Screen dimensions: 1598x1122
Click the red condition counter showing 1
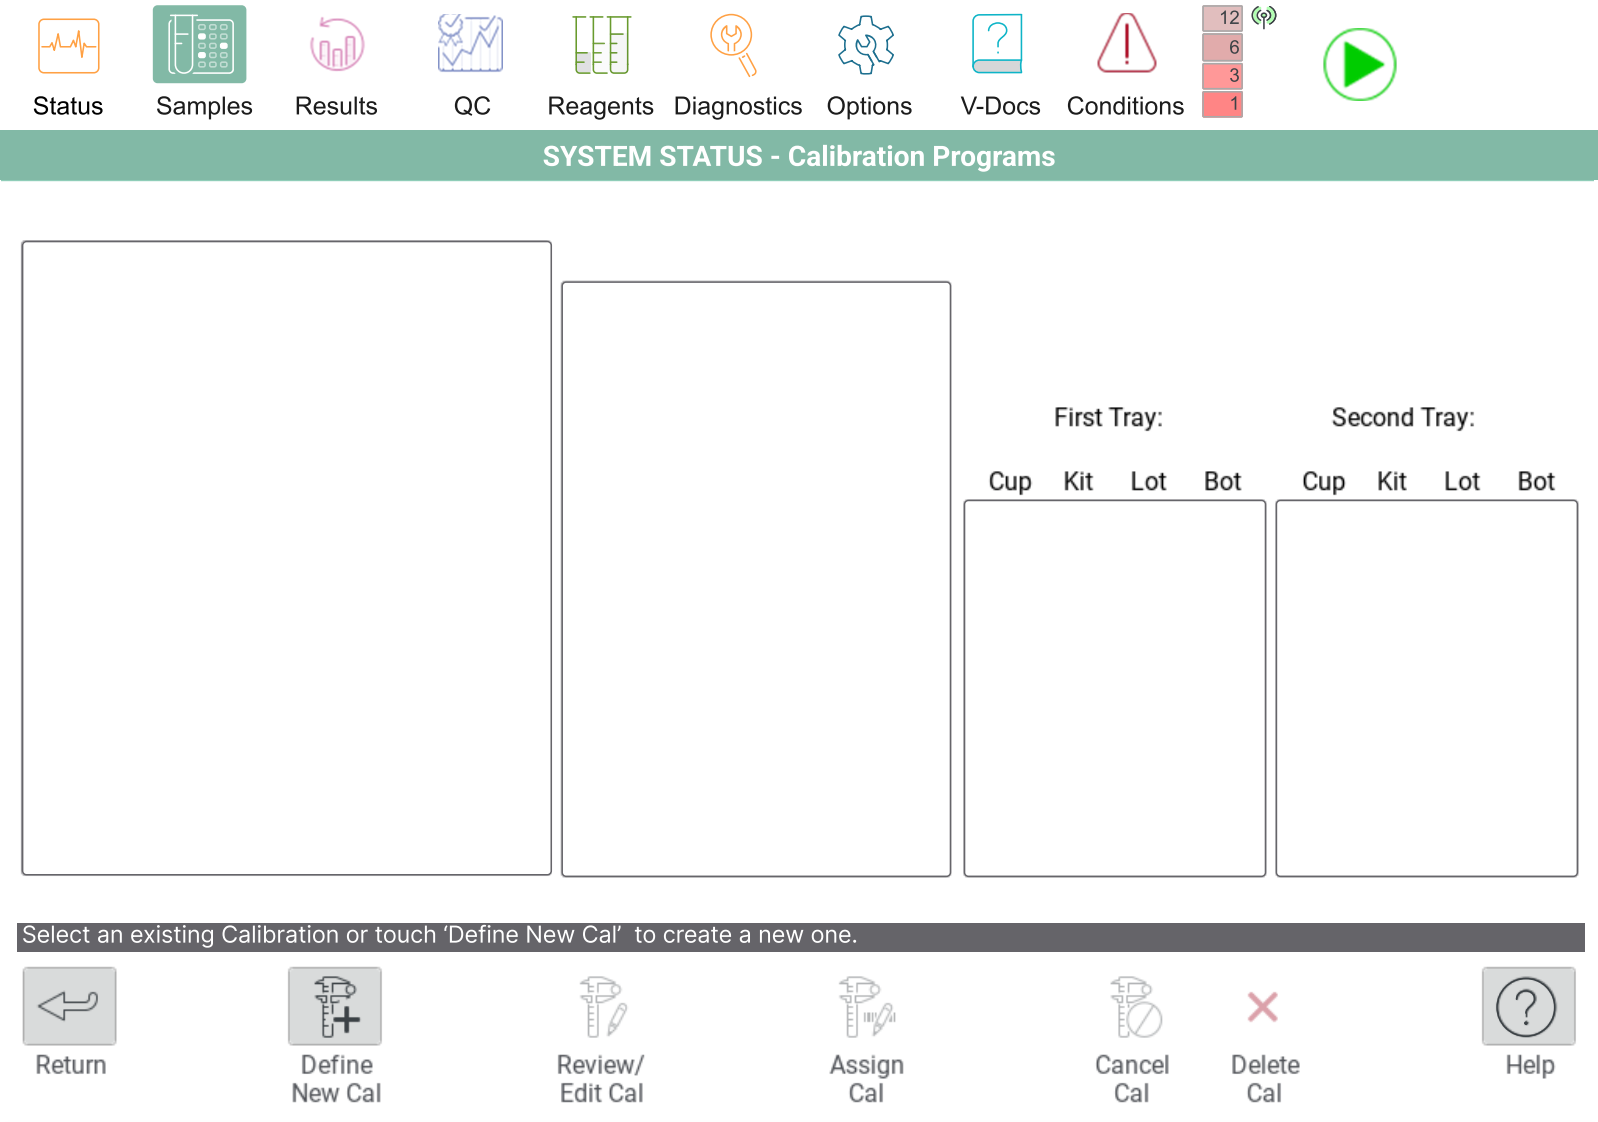coord(1222,104)
